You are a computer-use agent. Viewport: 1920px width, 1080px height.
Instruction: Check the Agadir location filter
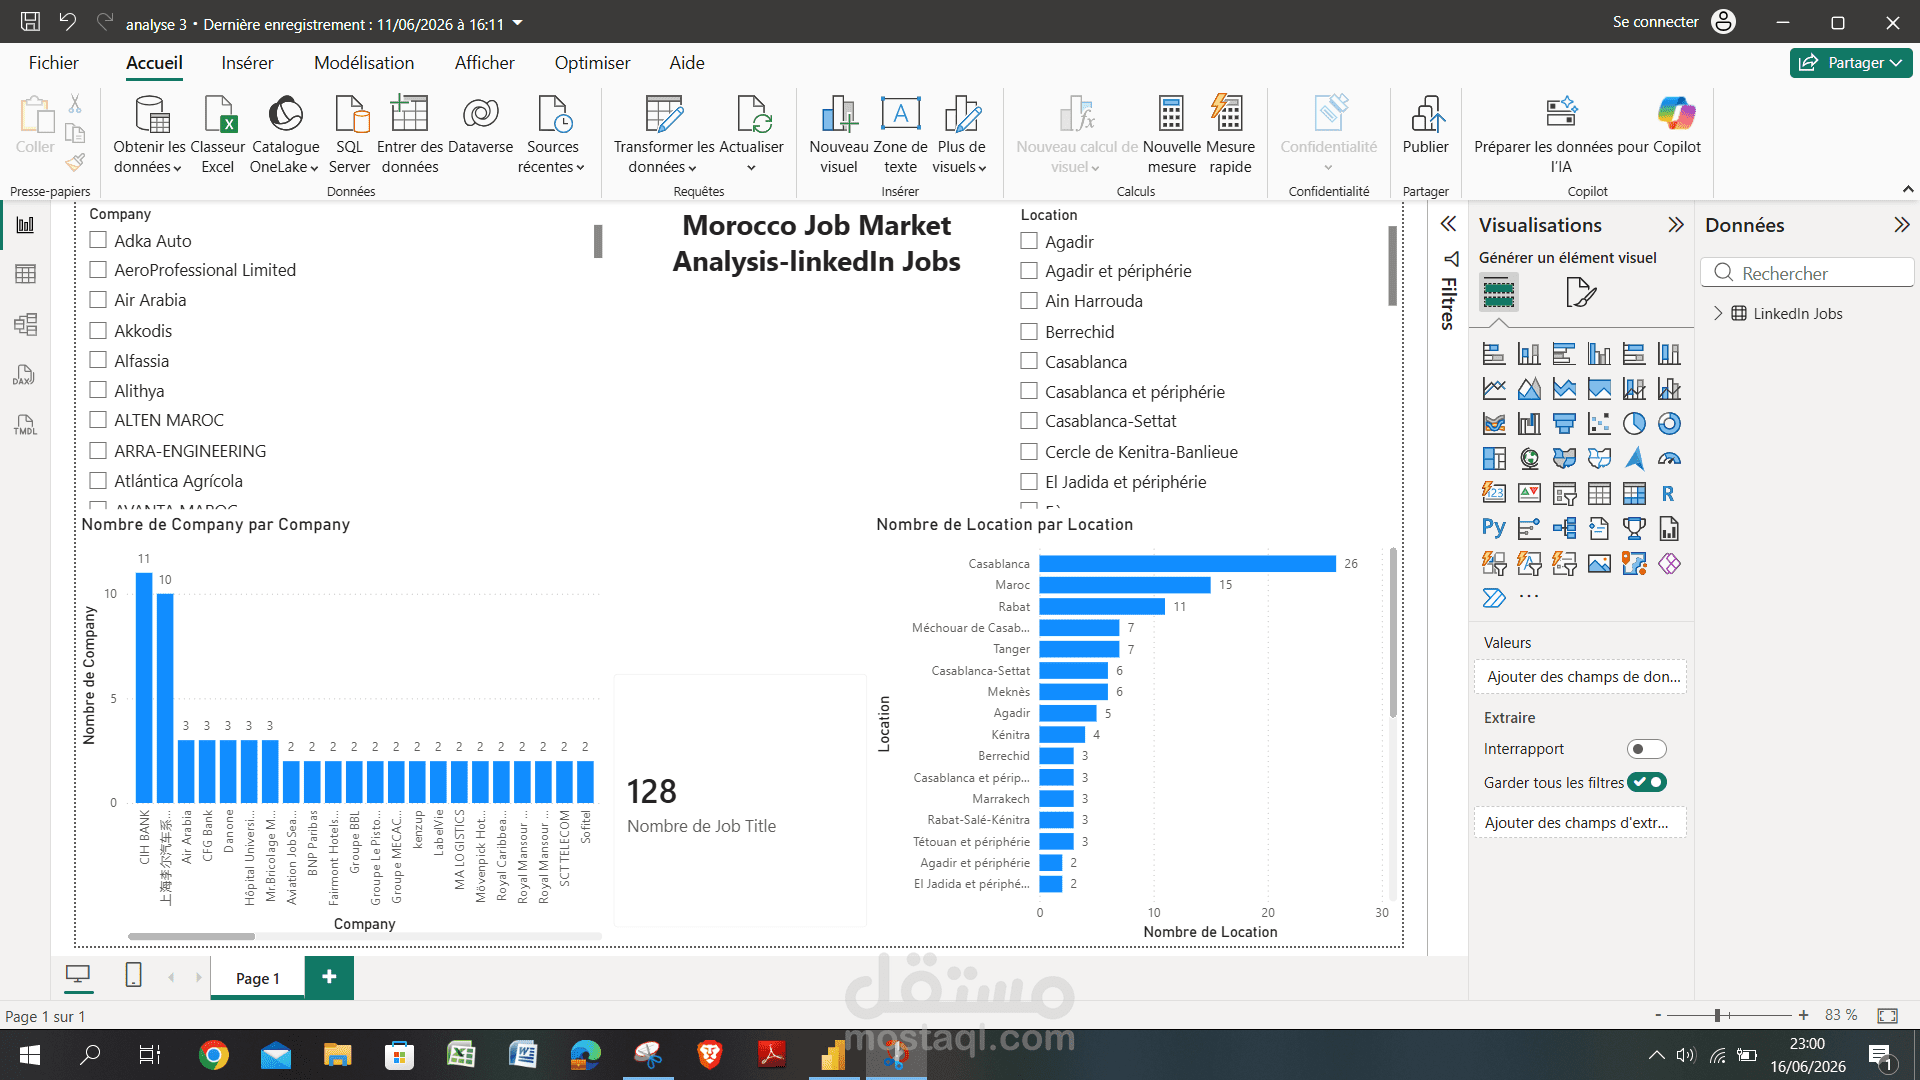coord(1029,241)
